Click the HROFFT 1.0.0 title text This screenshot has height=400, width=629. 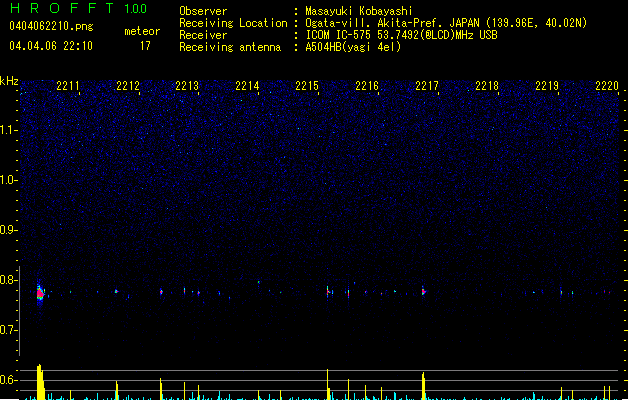coord(79,8)
